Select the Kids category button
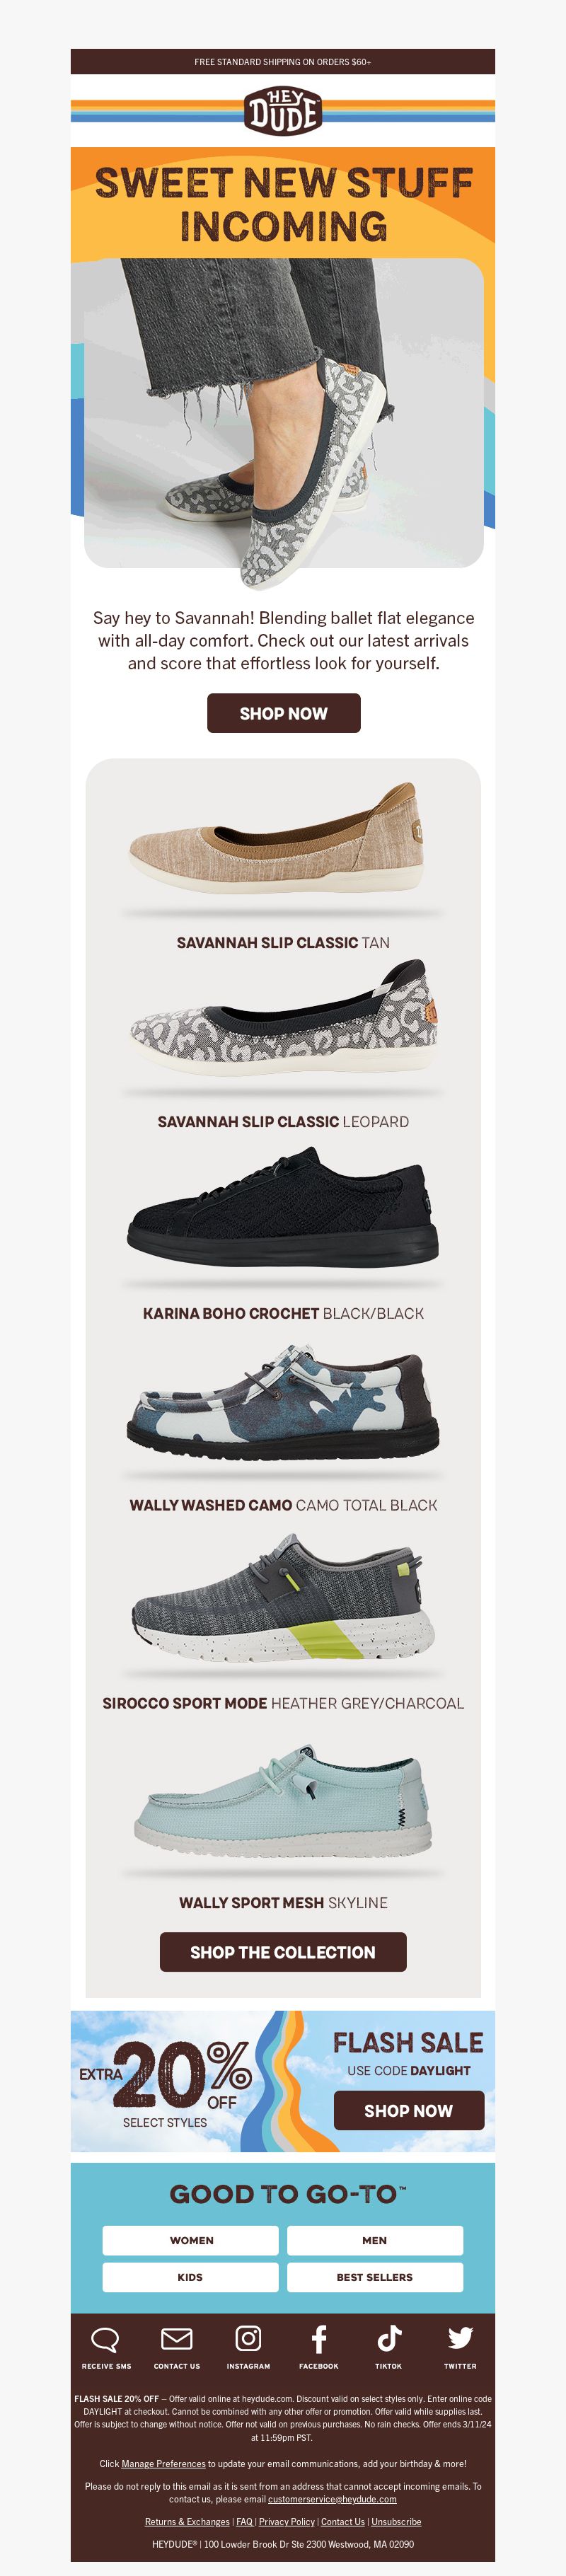The height and width of the screenshot is (2576, 566). [x=191, y=2277]
